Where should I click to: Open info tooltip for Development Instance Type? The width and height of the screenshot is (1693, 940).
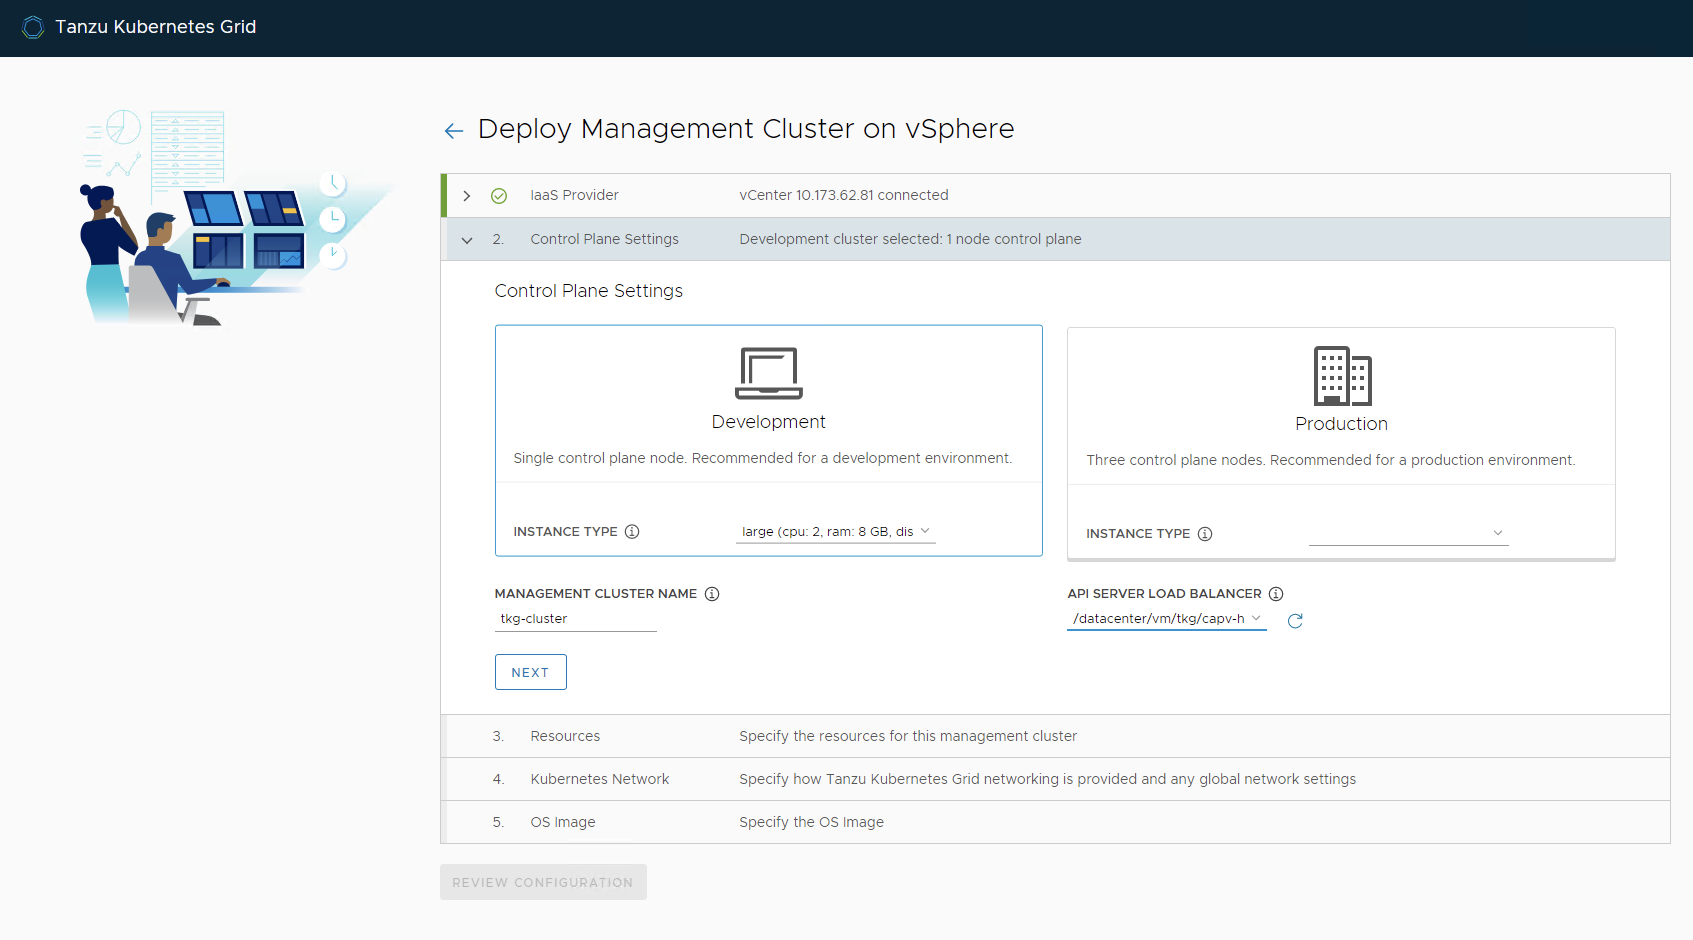632,532
